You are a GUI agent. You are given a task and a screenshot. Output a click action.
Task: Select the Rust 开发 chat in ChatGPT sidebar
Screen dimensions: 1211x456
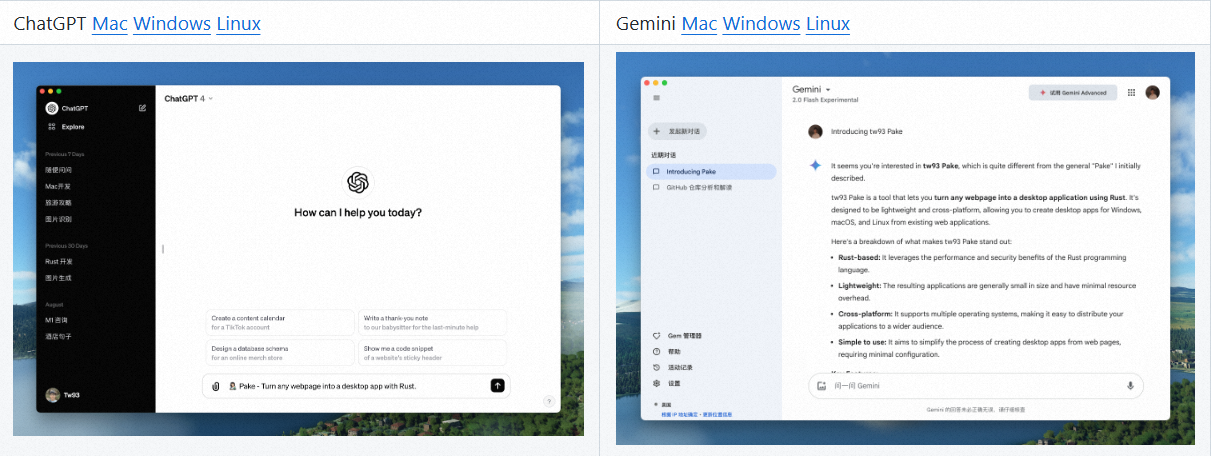[58, 261]
